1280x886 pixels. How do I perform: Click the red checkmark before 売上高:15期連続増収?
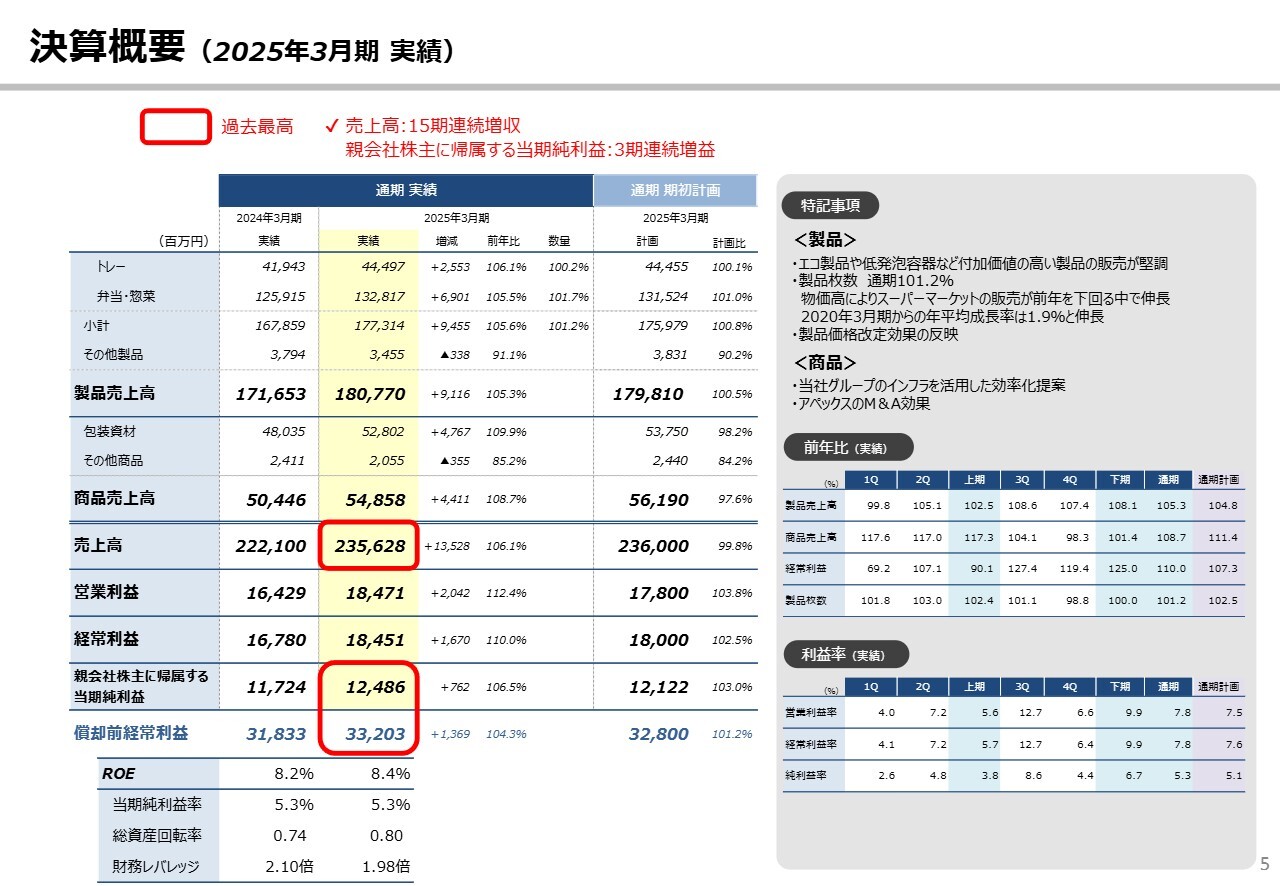pyautogui.click(x=332, y=127)
